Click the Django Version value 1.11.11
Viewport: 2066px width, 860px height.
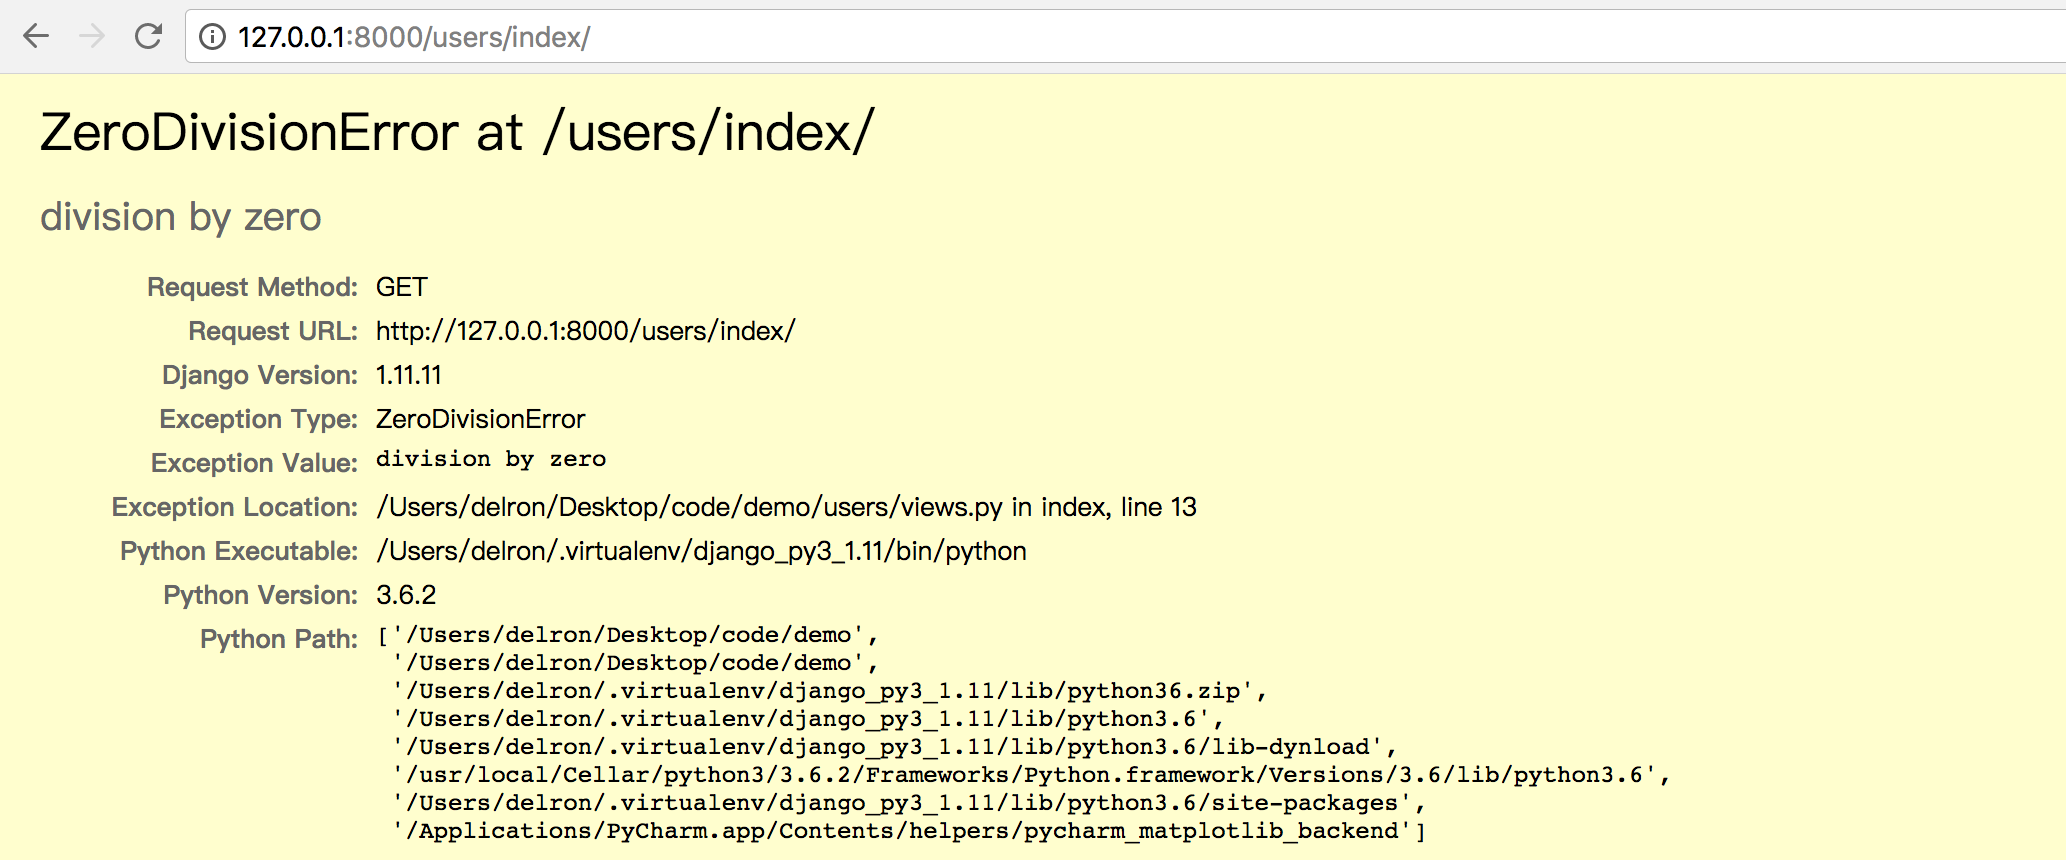(408, 375)
